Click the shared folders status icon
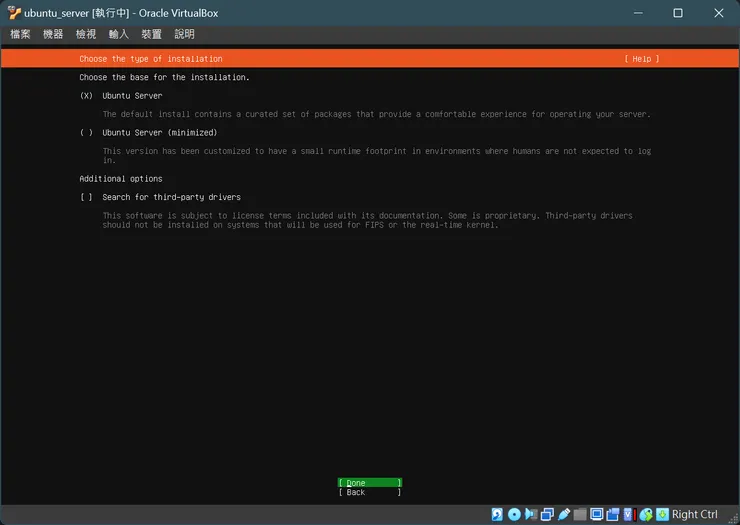This screenshot has width=740, height=525. (x=580, y=514)
